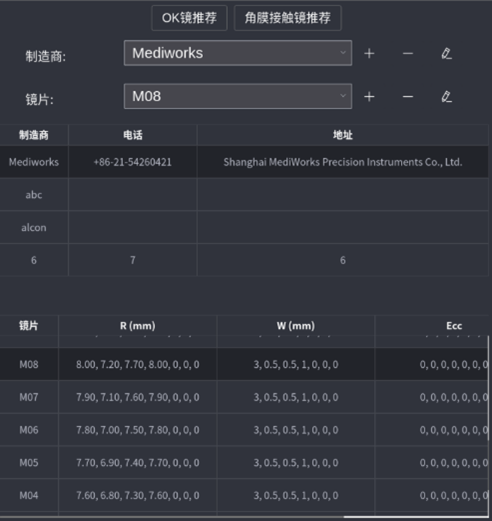Click the OK镜推荐 button
This screenshot has height=521, width=492.
point(189,18)
